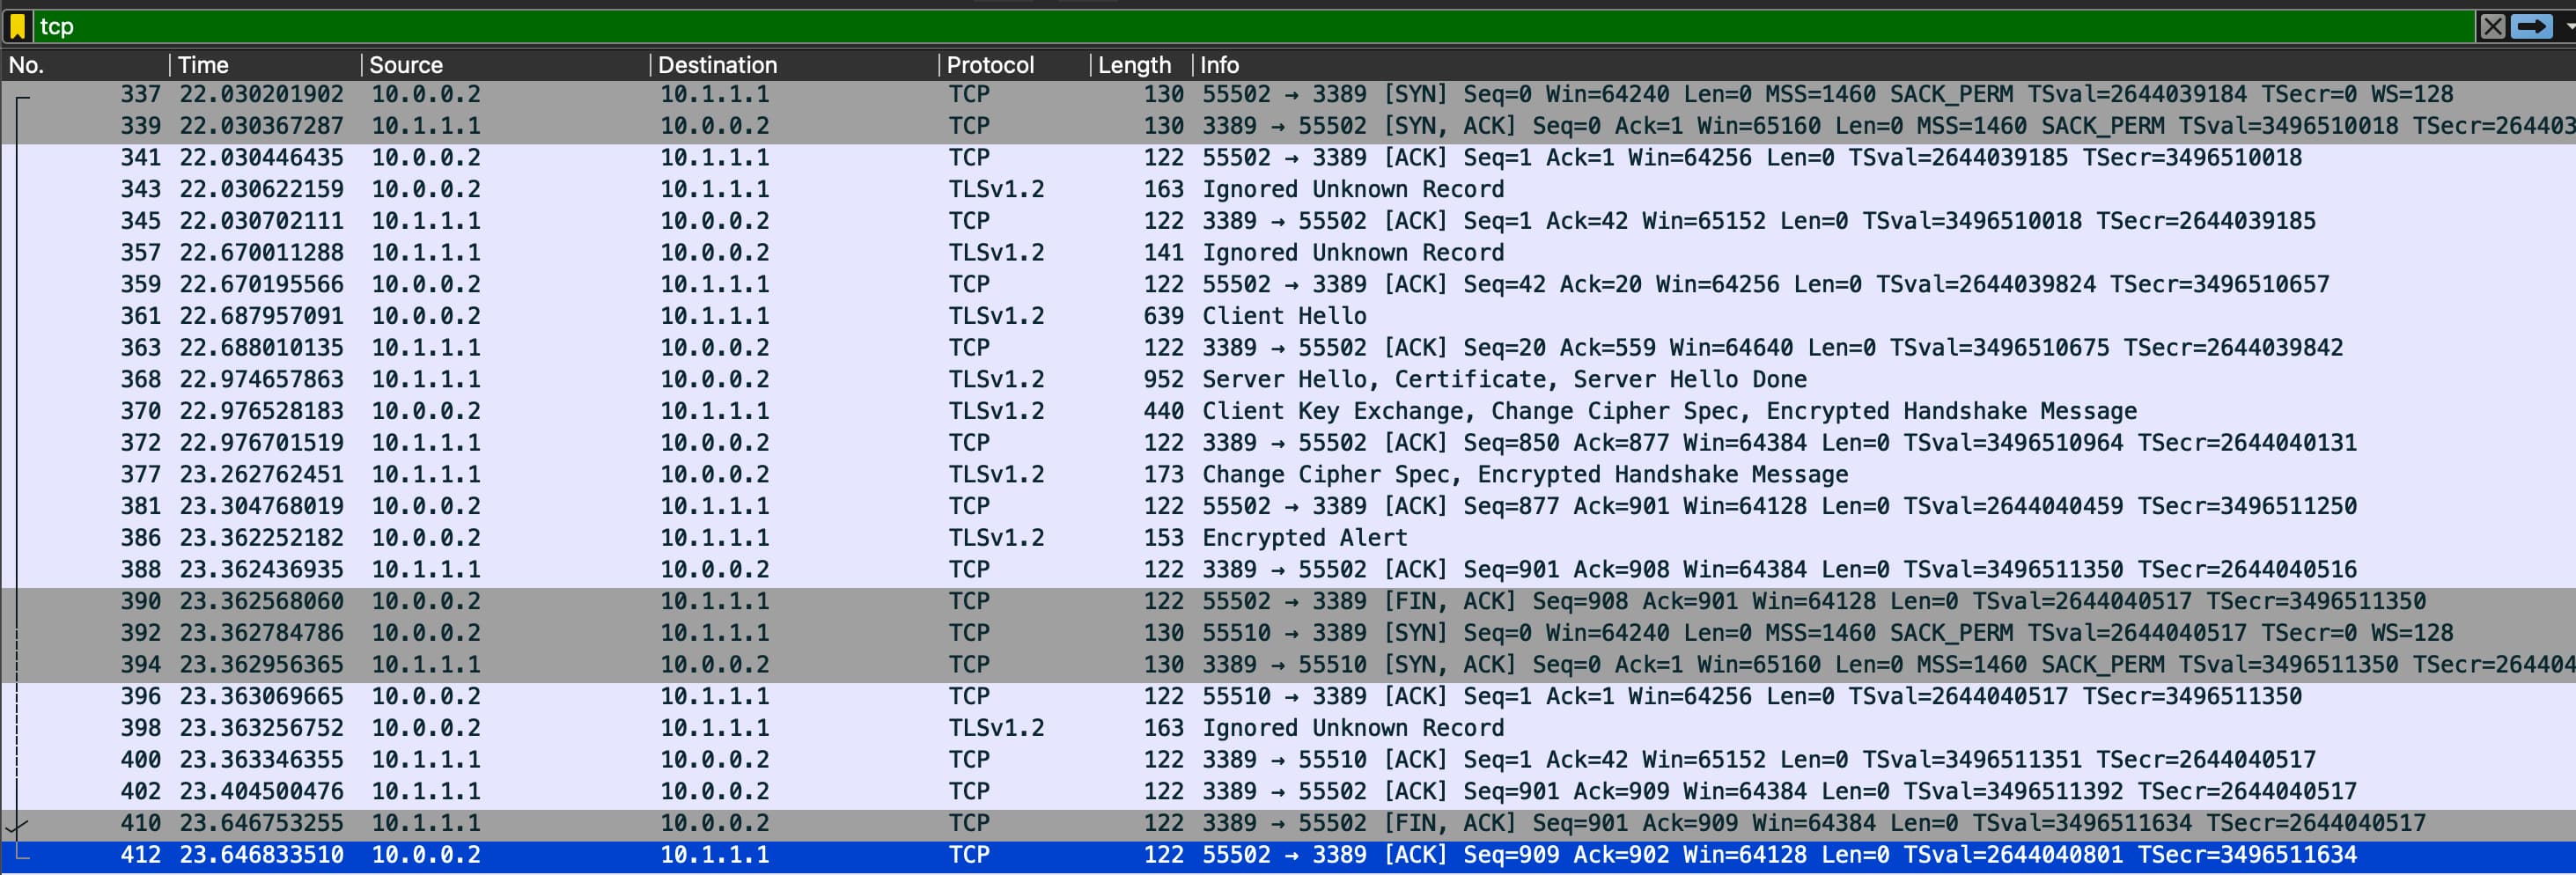This screenshot has width=2576, height=875.
Task: Sort packets by the Destination column
Action: pyautogui.click(x=717, y=64)
